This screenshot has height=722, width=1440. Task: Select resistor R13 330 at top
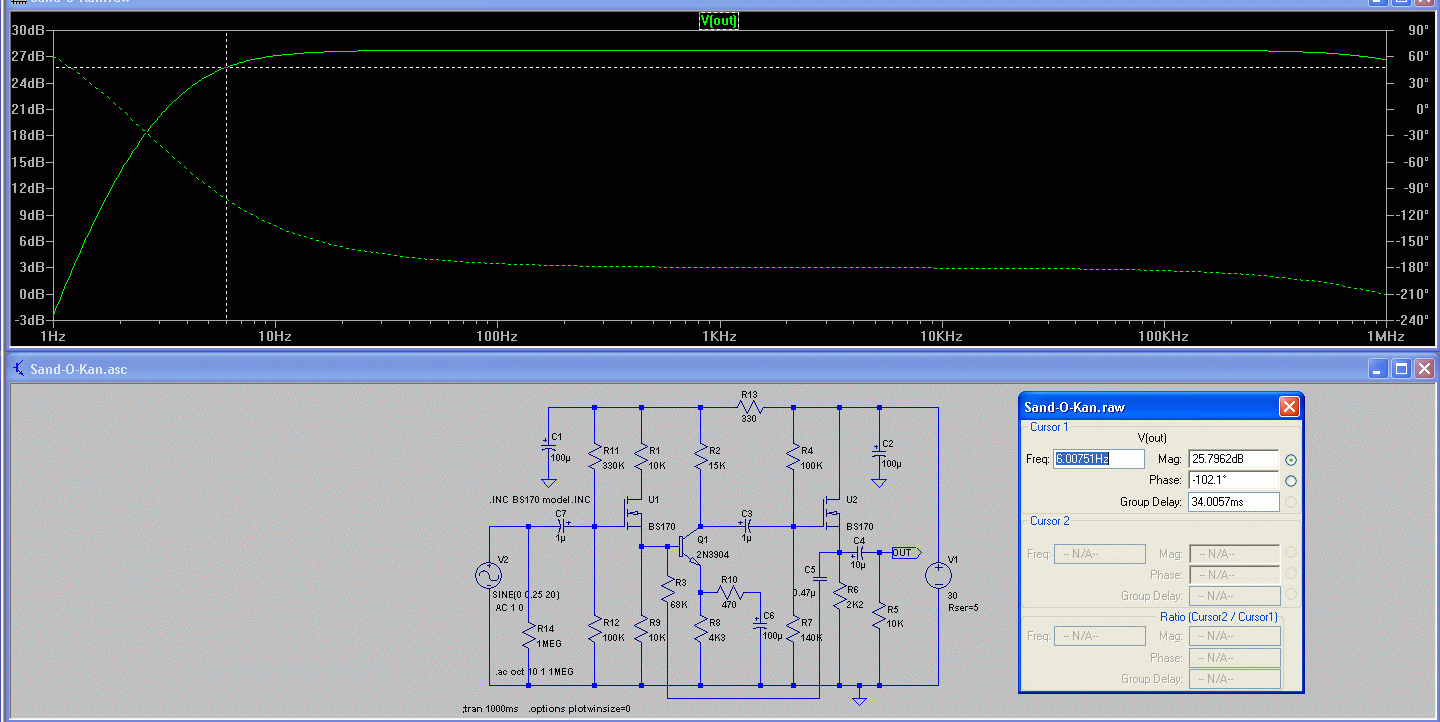[750, 407]
